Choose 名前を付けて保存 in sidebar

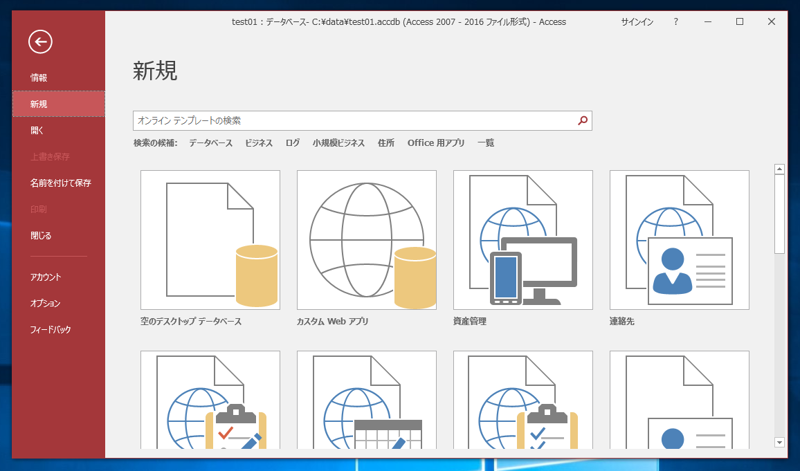tap(59, 183)
